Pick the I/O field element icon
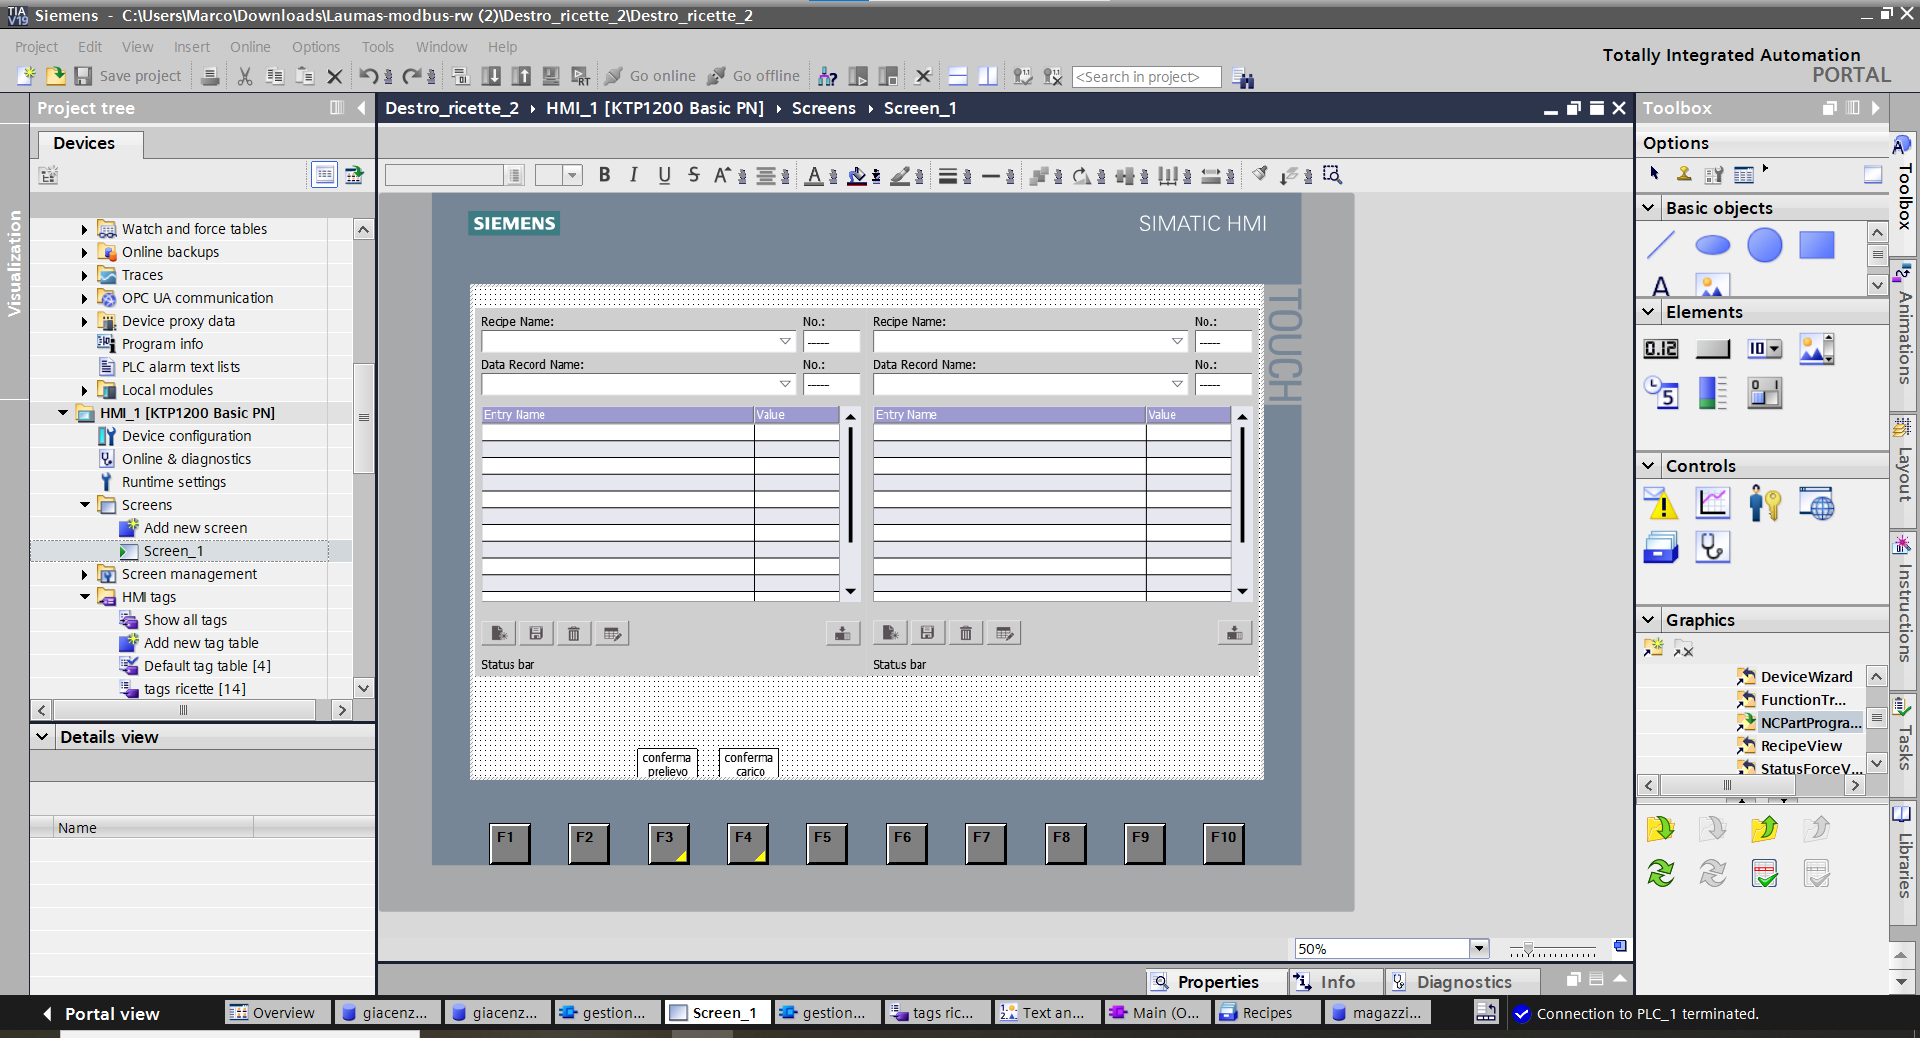Image resolution: width=1920 pixels, height=1038 pixels. (x=1661, y=349)
